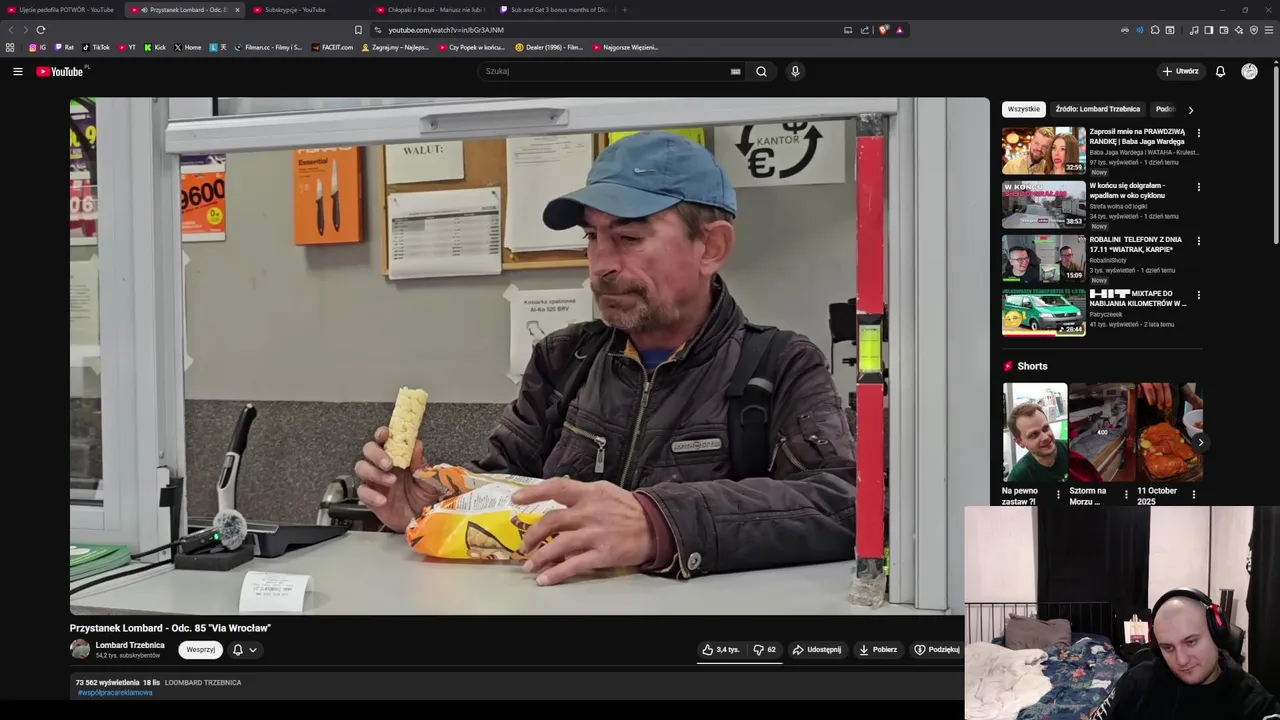Open the browser extensions puzzle icon
This screenshot has height=720, width=1280.
tap(1155, 30)
